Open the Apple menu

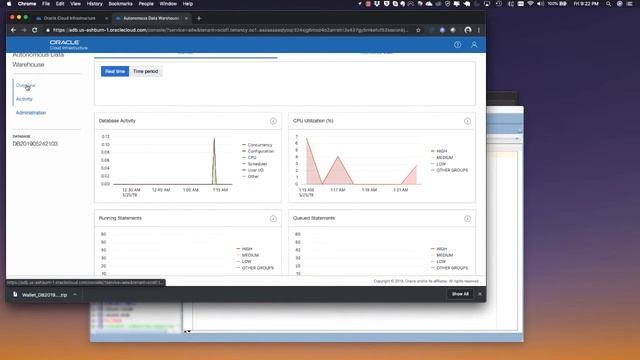9,4
